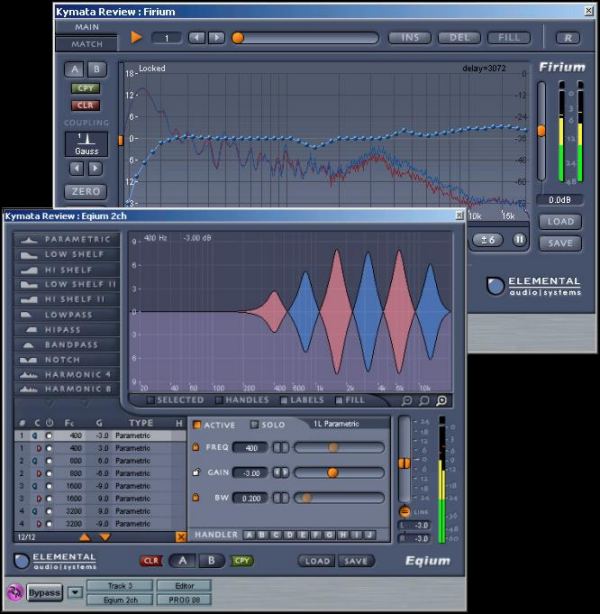Enable the SELECTED display checkbox
The height and width of the screenshot is (614, 600).
[x=150, y=400]
